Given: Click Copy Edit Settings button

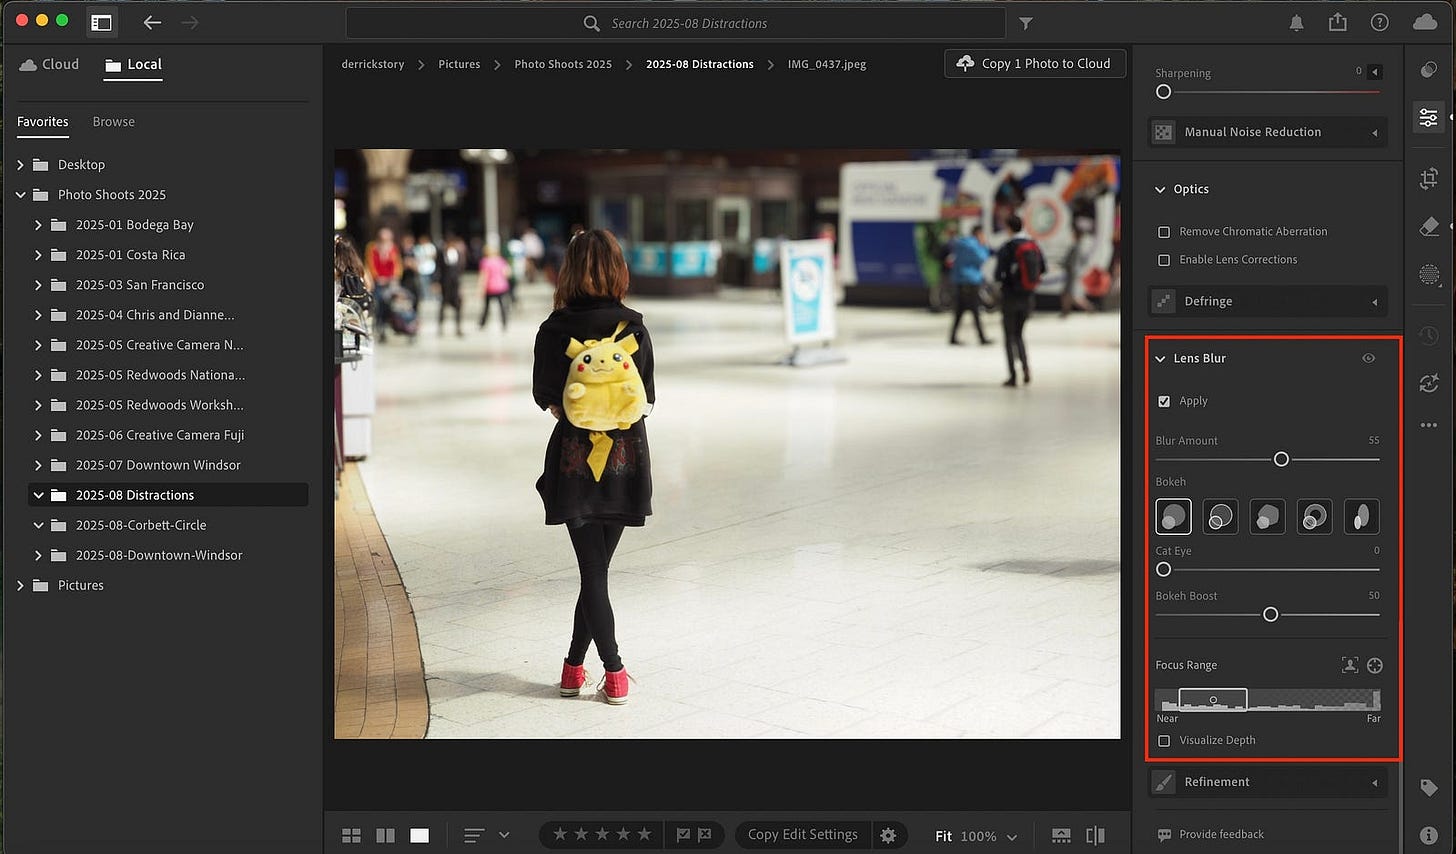Looking at the screenshot, I should point(803,835).
